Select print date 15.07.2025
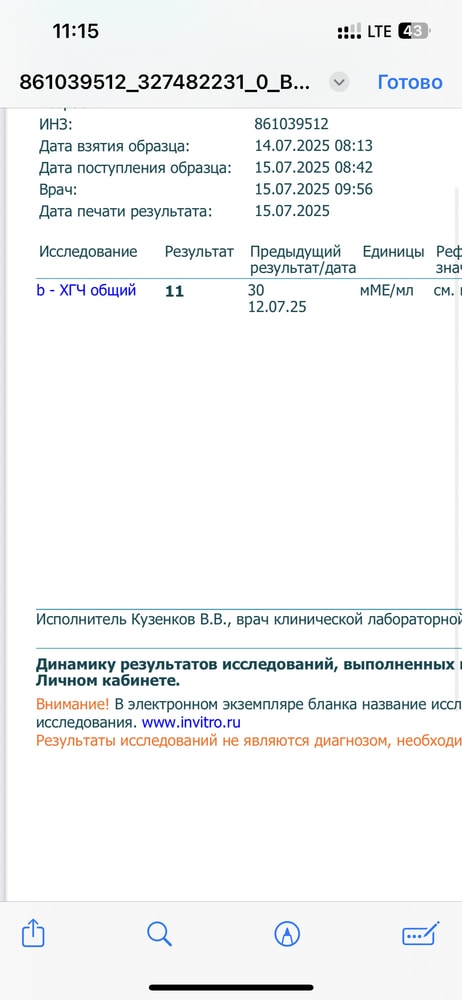Image resolution: width=462 pixels, height=1000 pixels. click(x=292, y=211)
